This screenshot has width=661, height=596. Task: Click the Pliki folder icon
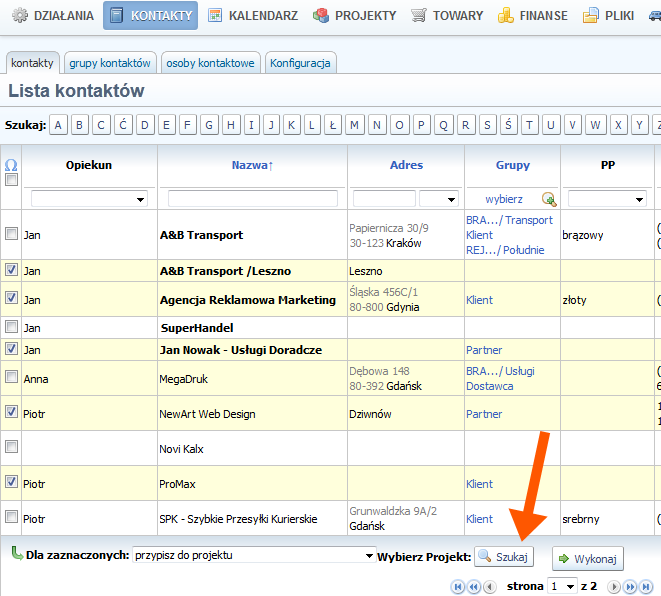pos(591,16)
